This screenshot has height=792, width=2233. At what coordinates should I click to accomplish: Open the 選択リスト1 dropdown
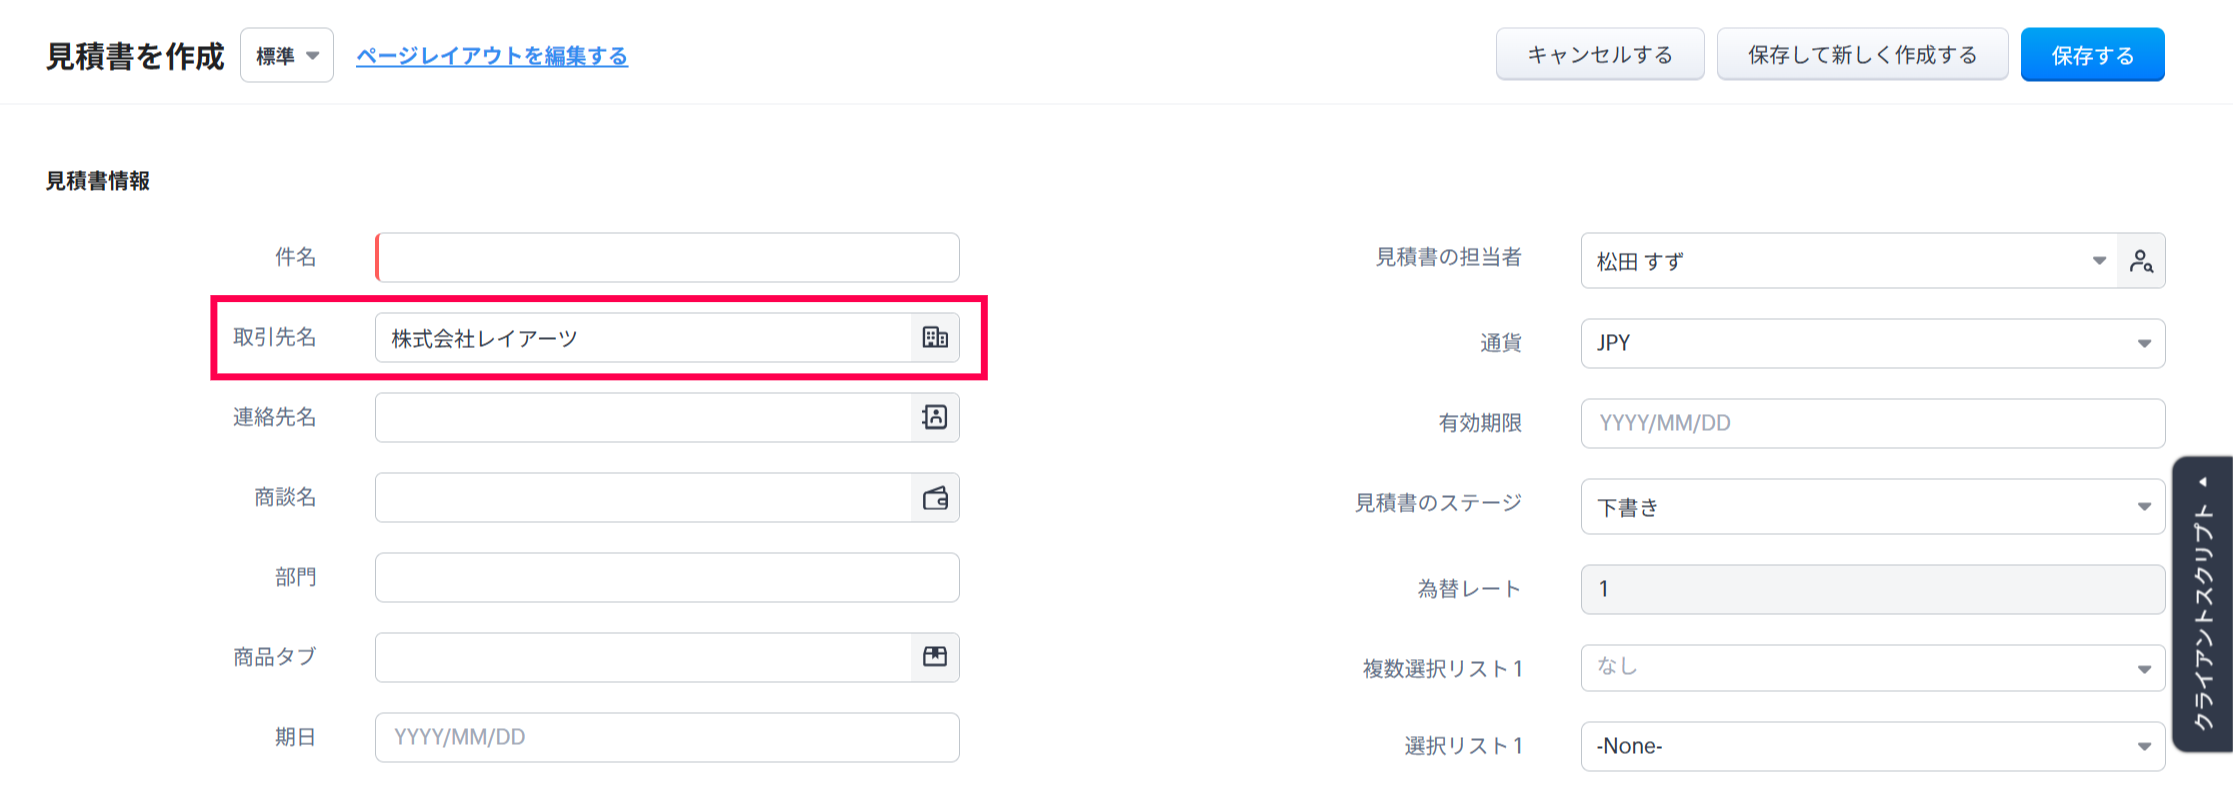pos(1872,746)
